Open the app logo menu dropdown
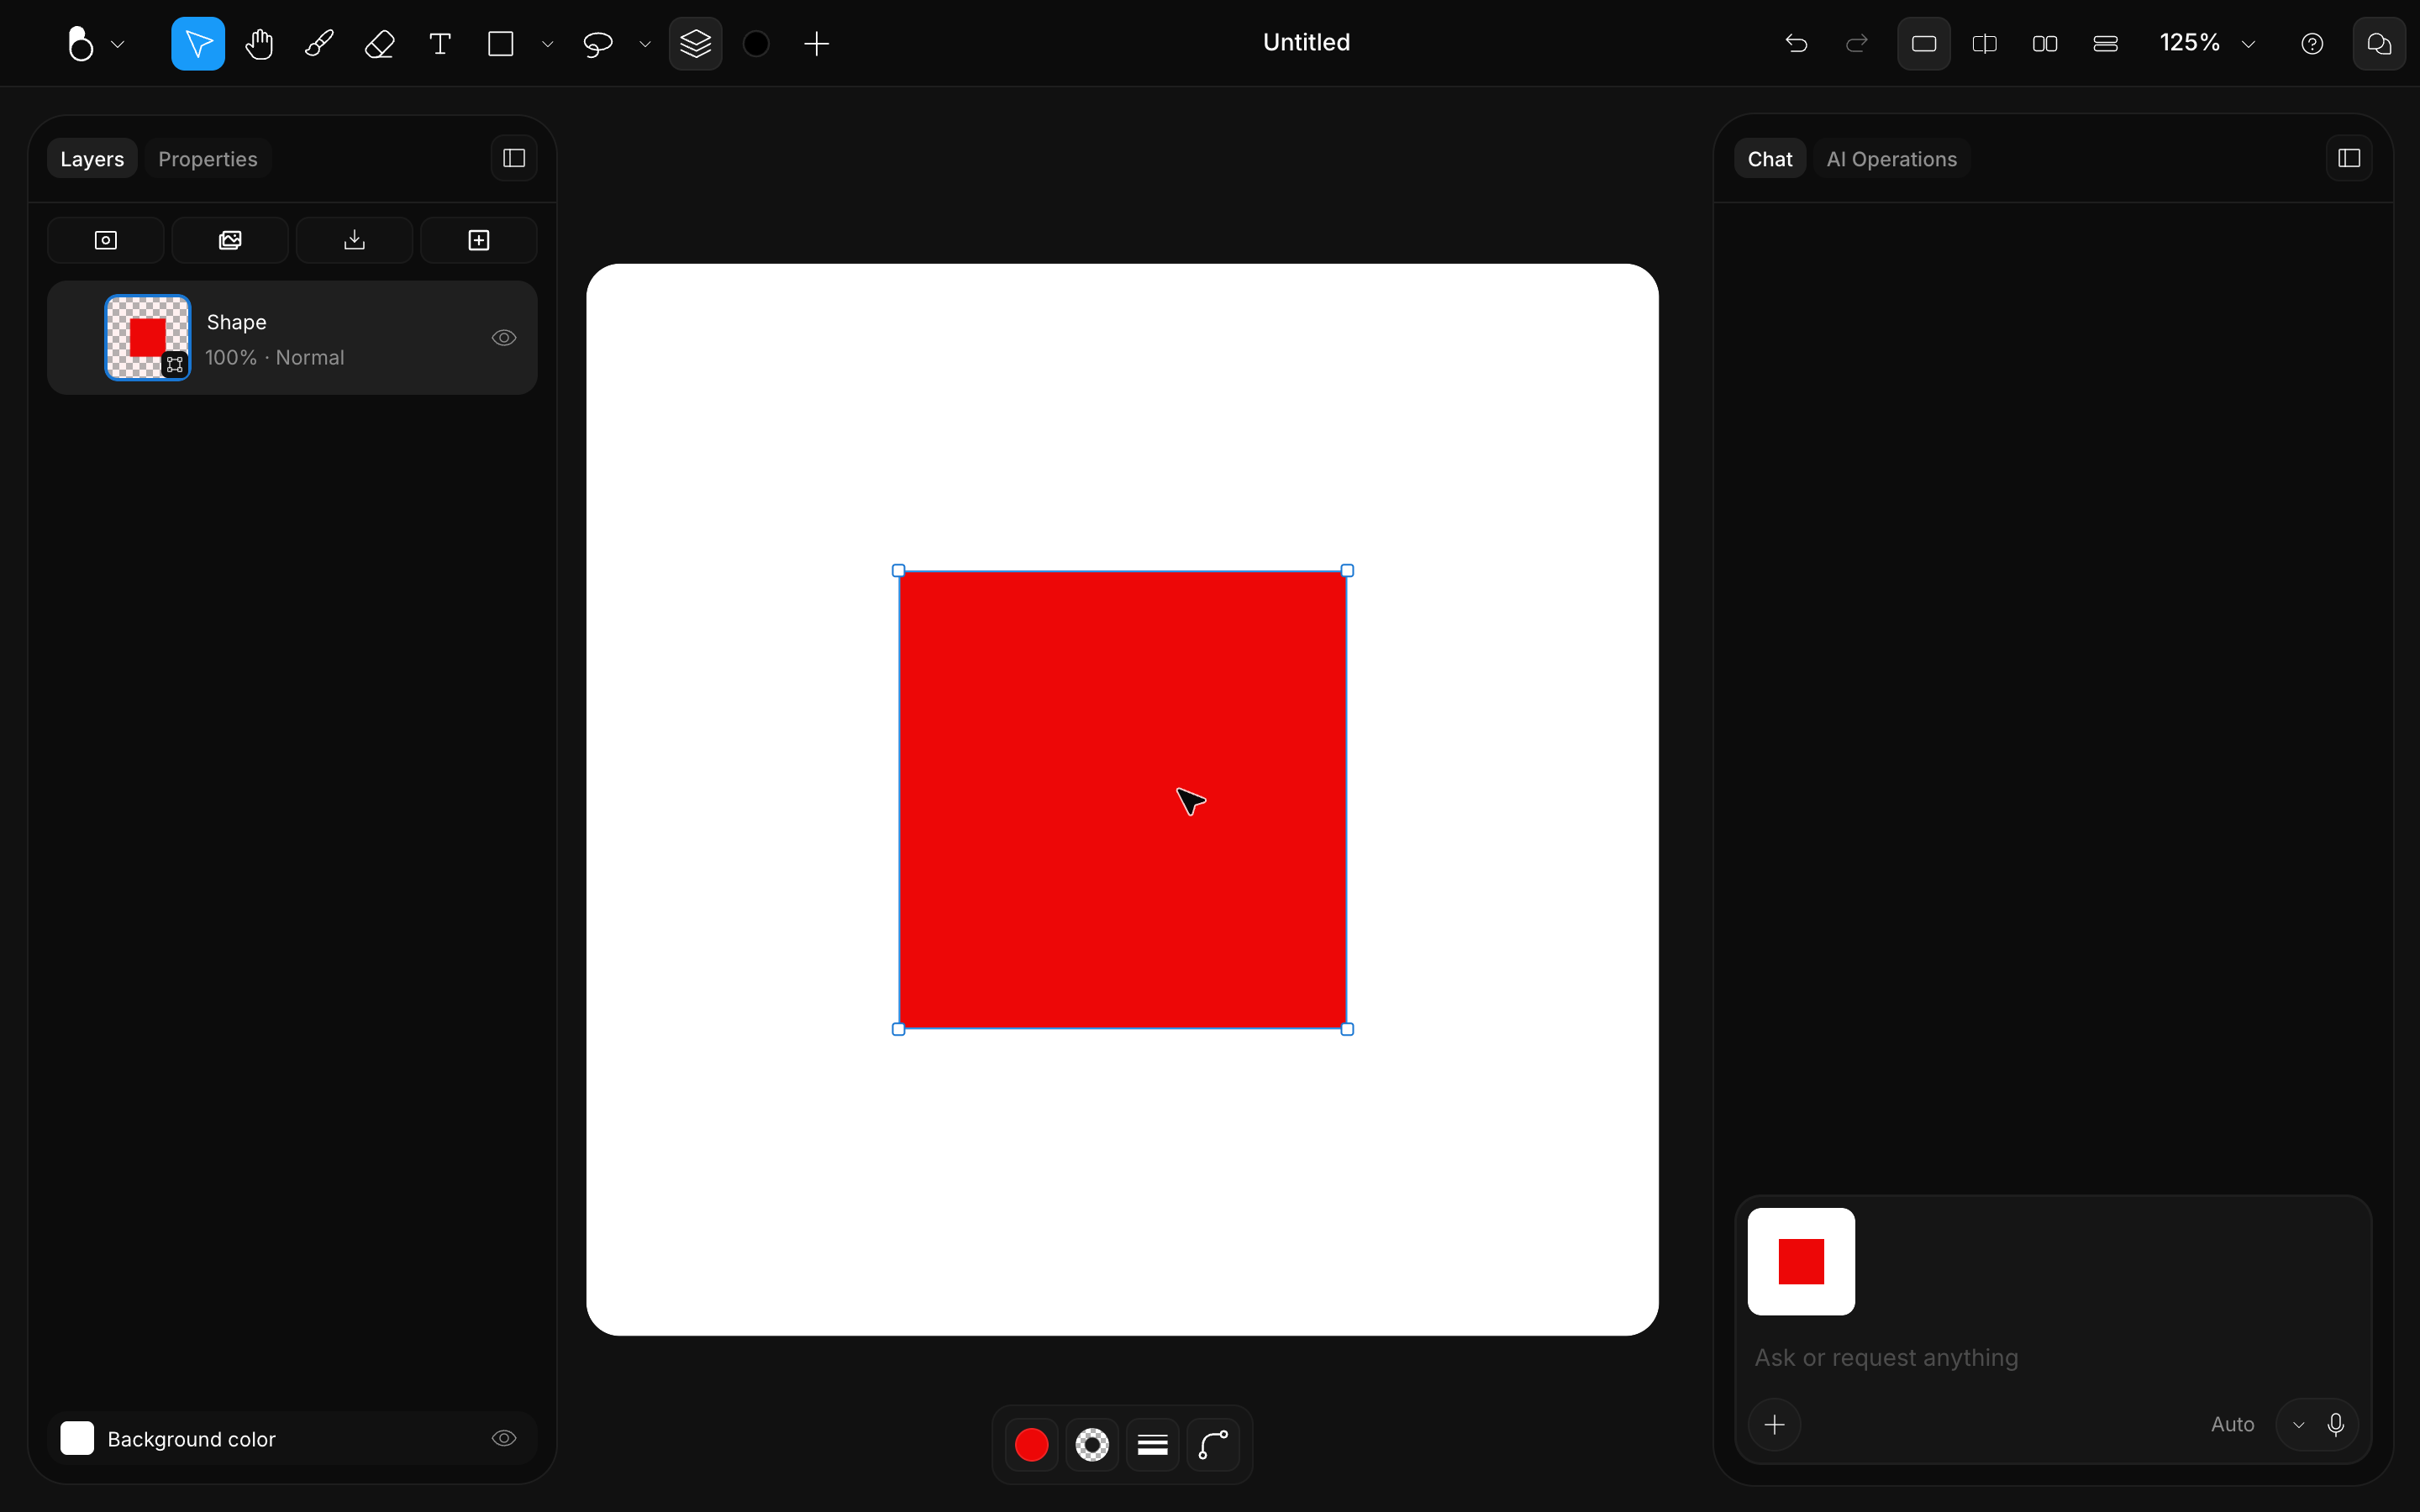 point(95,44)
